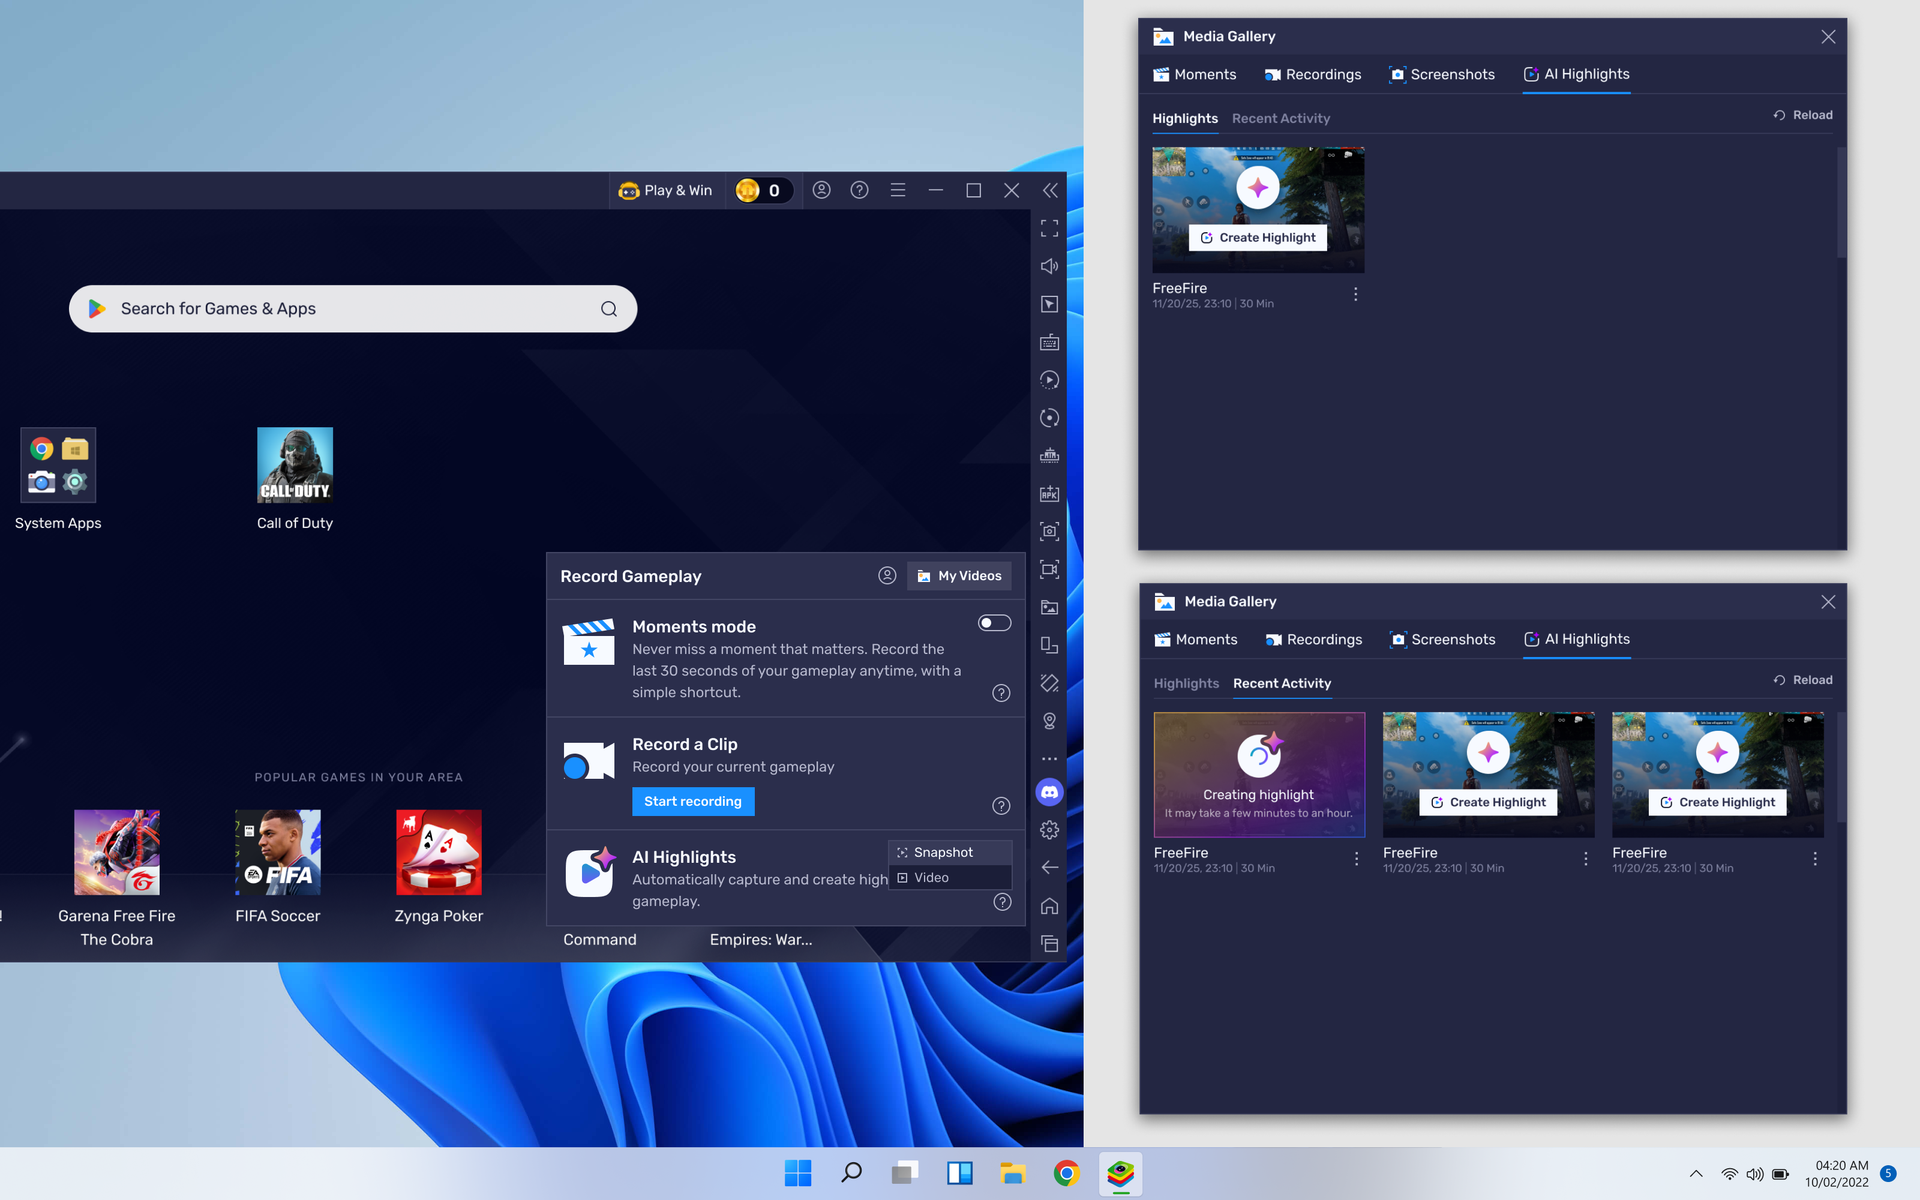Choose Video from the popup menu

click(950, 878)
